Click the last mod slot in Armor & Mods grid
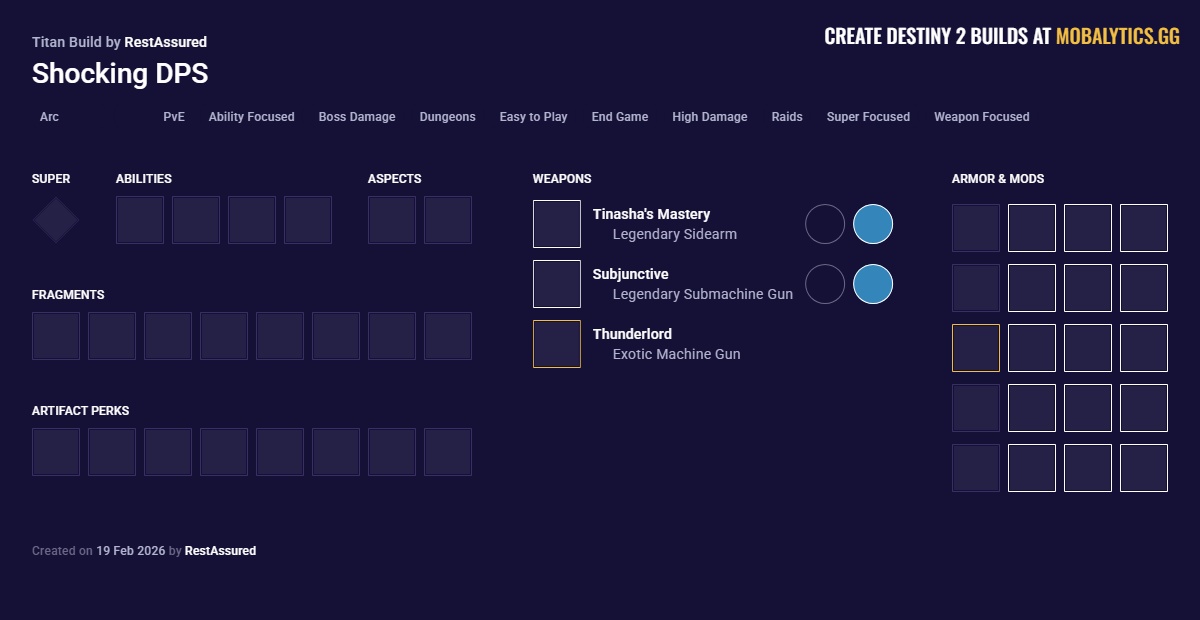1200x620 pixels. click(x=1144, y=467)
